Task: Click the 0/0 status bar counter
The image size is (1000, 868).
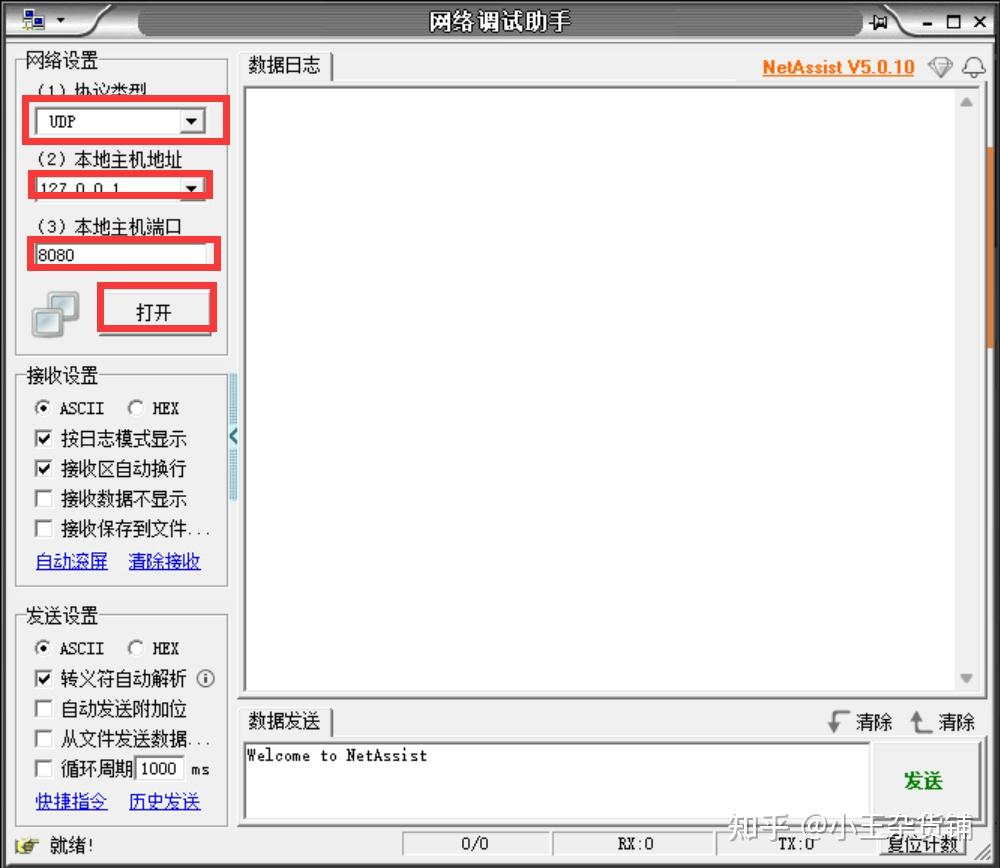Action: (x=475, y=844)
